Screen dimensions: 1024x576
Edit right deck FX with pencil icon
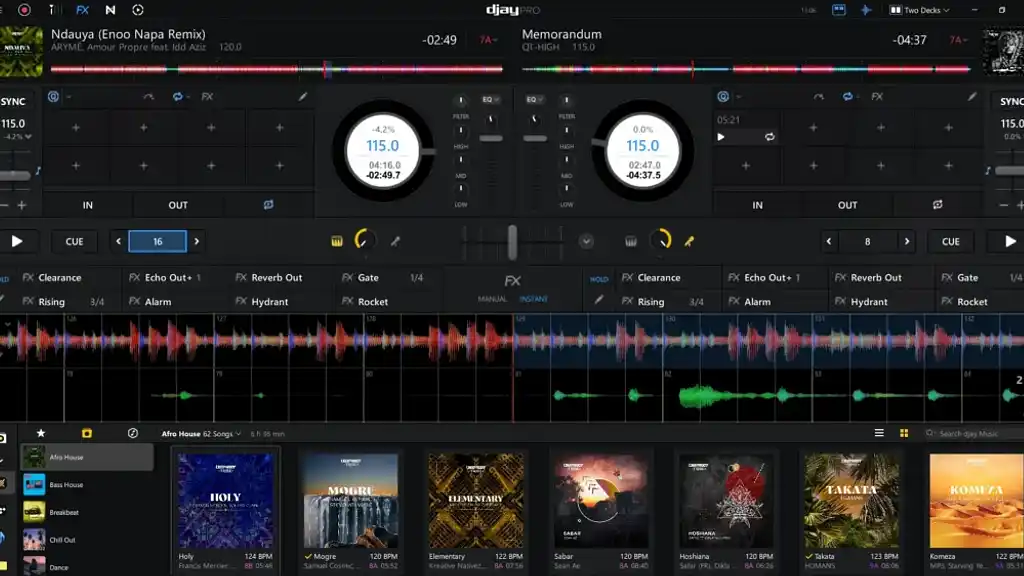[599, 300]
